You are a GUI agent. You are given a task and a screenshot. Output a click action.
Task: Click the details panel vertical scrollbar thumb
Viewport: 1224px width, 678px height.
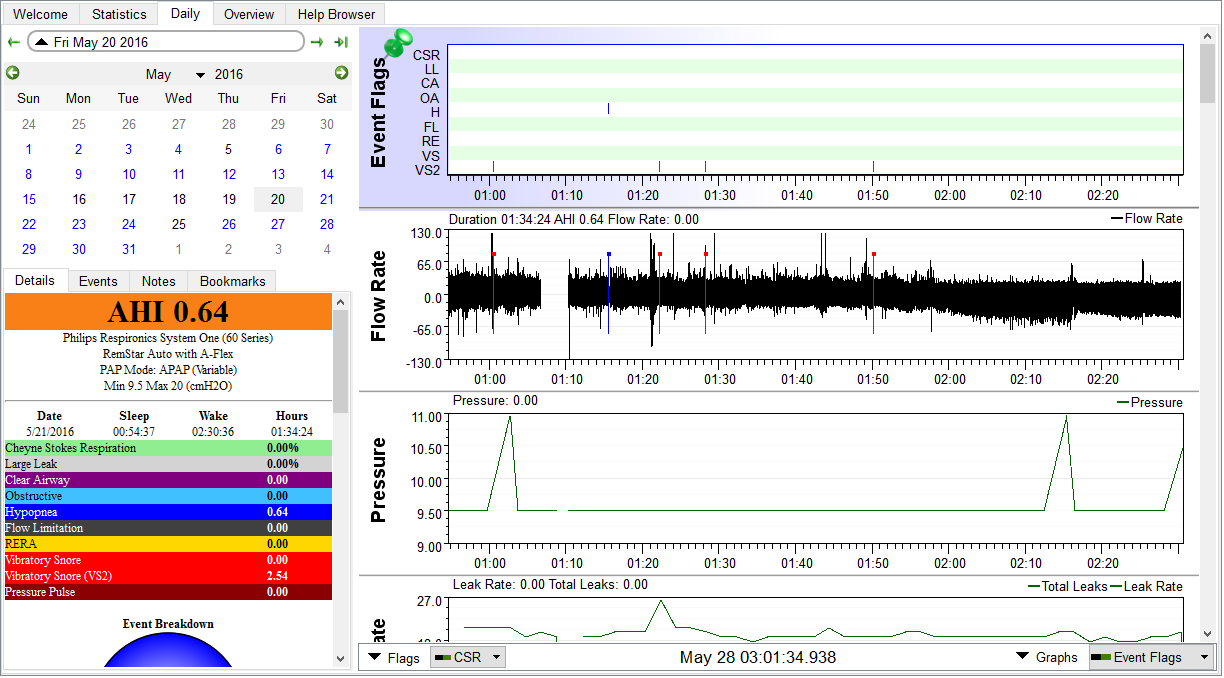coord(341,361)
